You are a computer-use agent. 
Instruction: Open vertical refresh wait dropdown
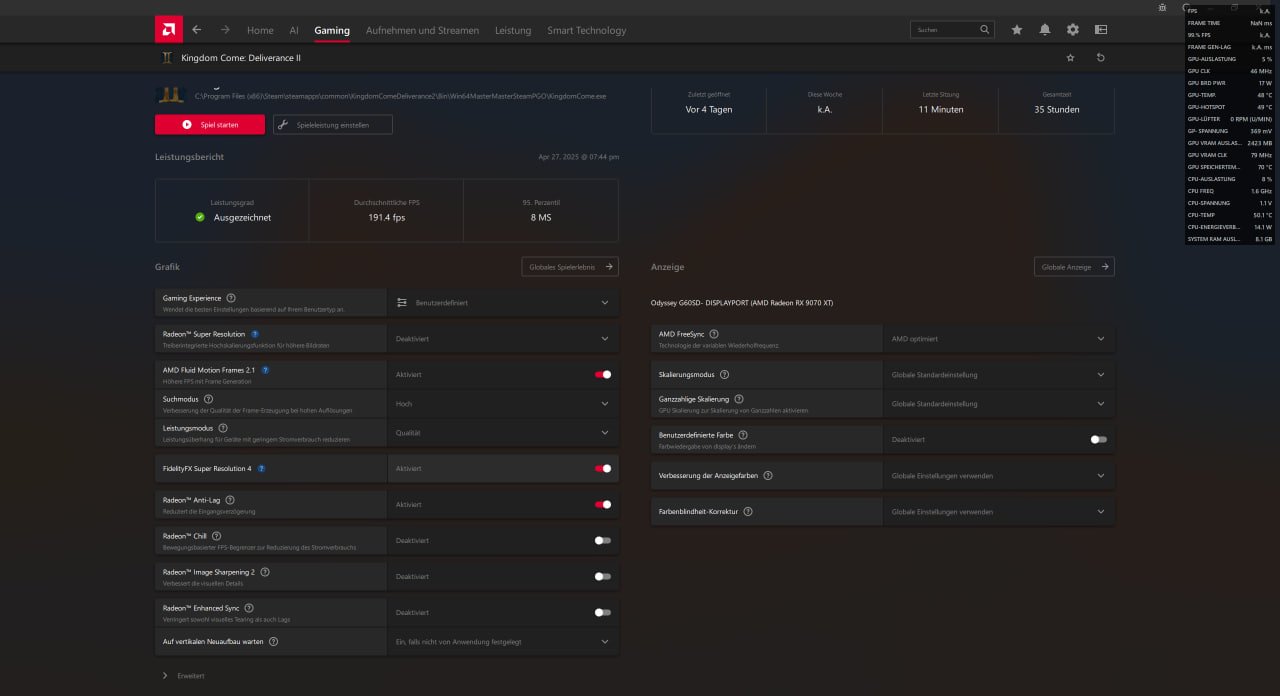coord(503,642)
